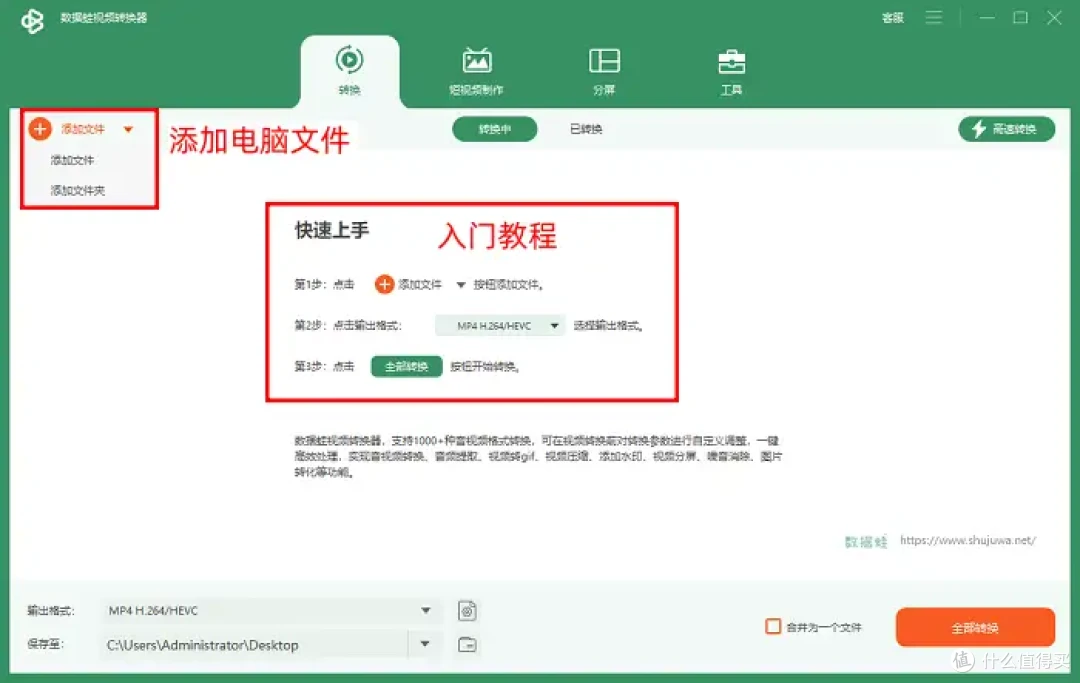The image size is (1080, 683).
Task: Open the 工具 toolbox tab
Action: [731, 71]
